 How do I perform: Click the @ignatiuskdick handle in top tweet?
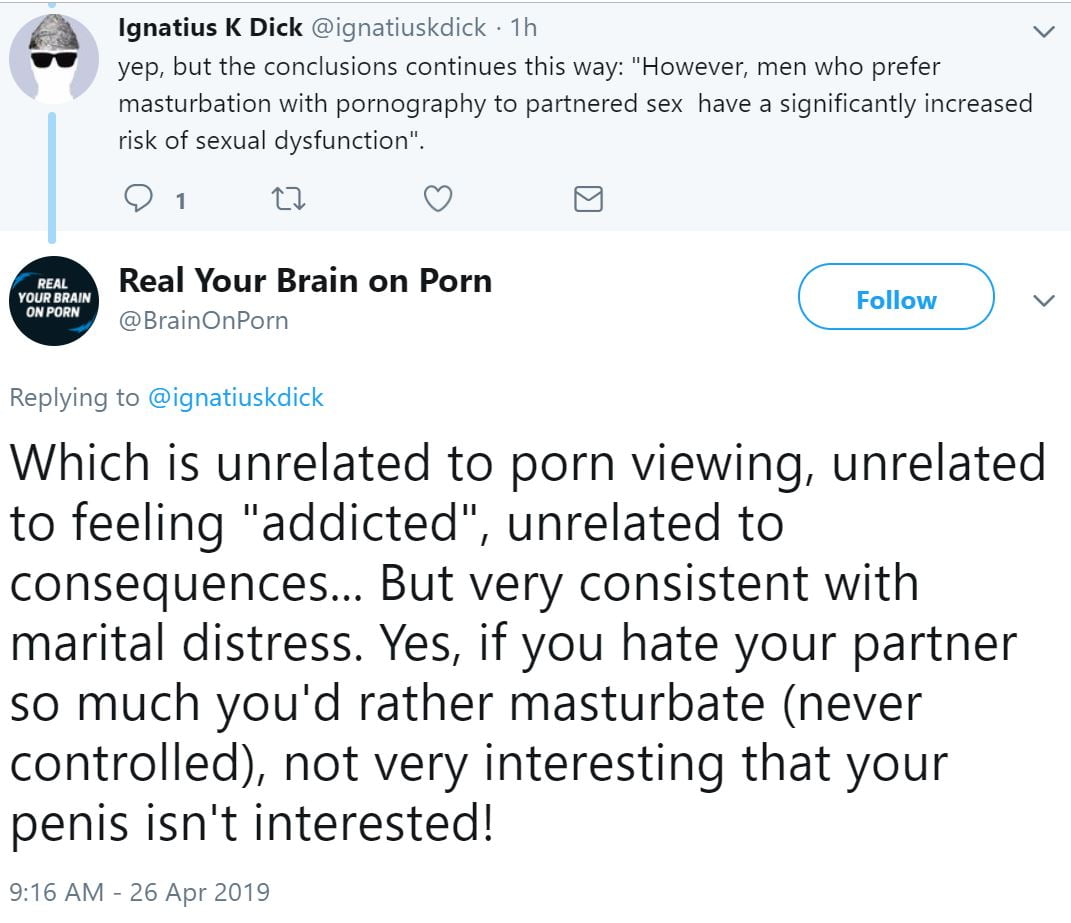[400, 29]
